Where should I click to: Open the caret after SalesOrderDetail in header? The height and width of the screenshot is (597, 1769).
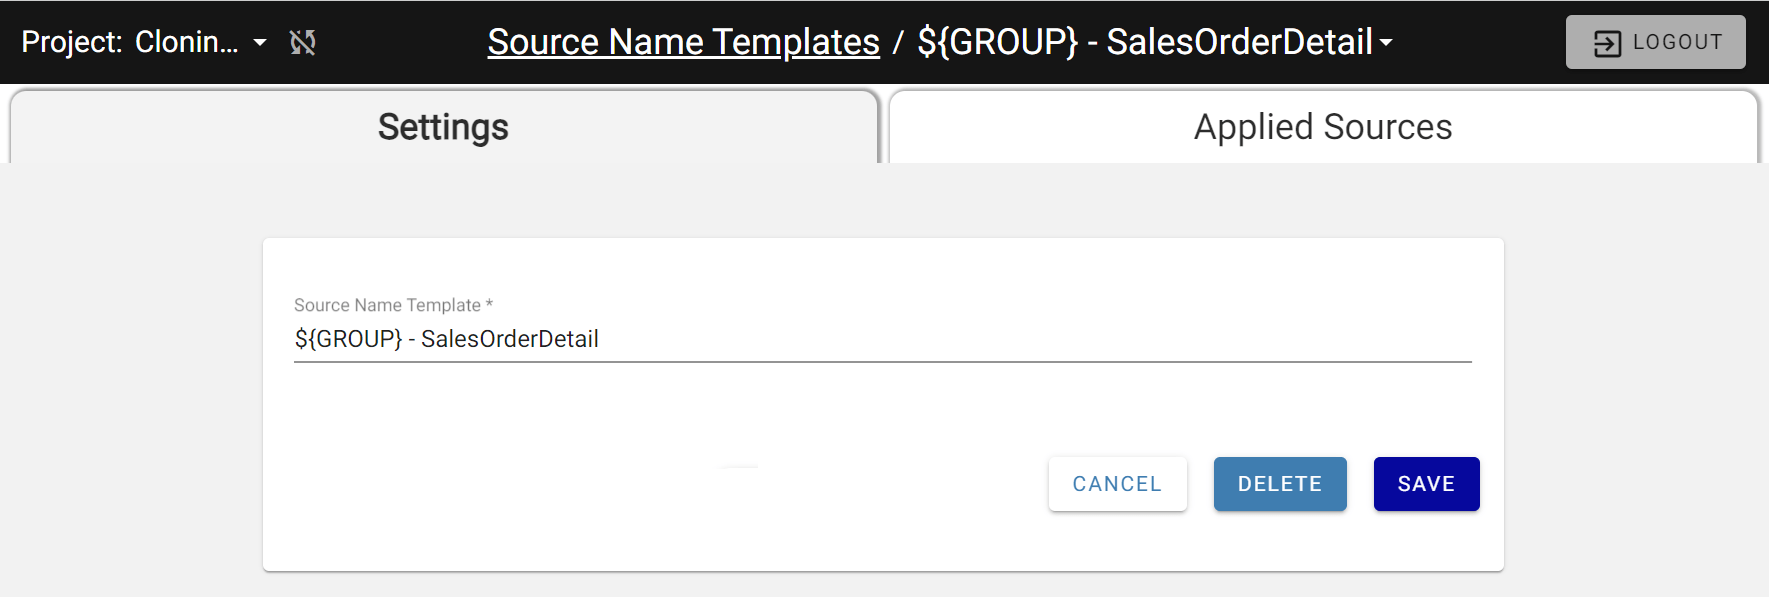coord(1386,43)
